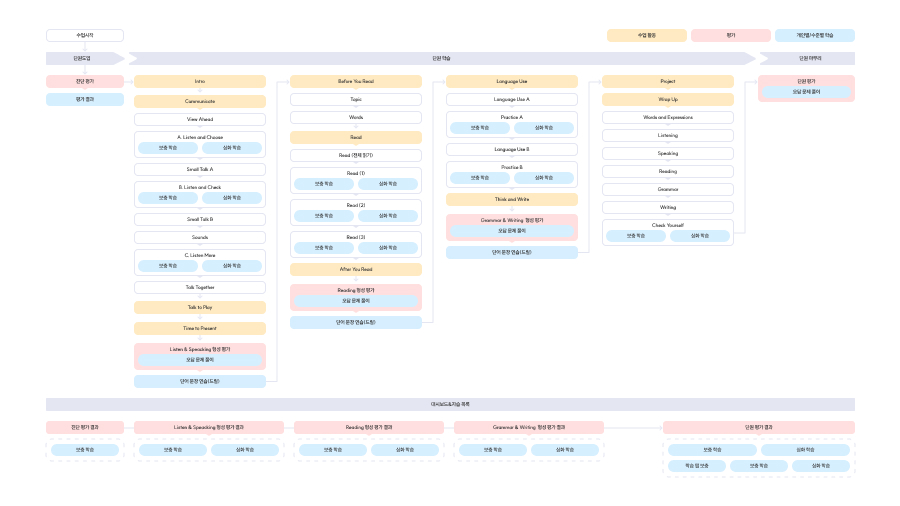This screenshot has height=506, width=900.
Task: Select the yellow 수업 활동 legend swatch
Action: [647, 35]
